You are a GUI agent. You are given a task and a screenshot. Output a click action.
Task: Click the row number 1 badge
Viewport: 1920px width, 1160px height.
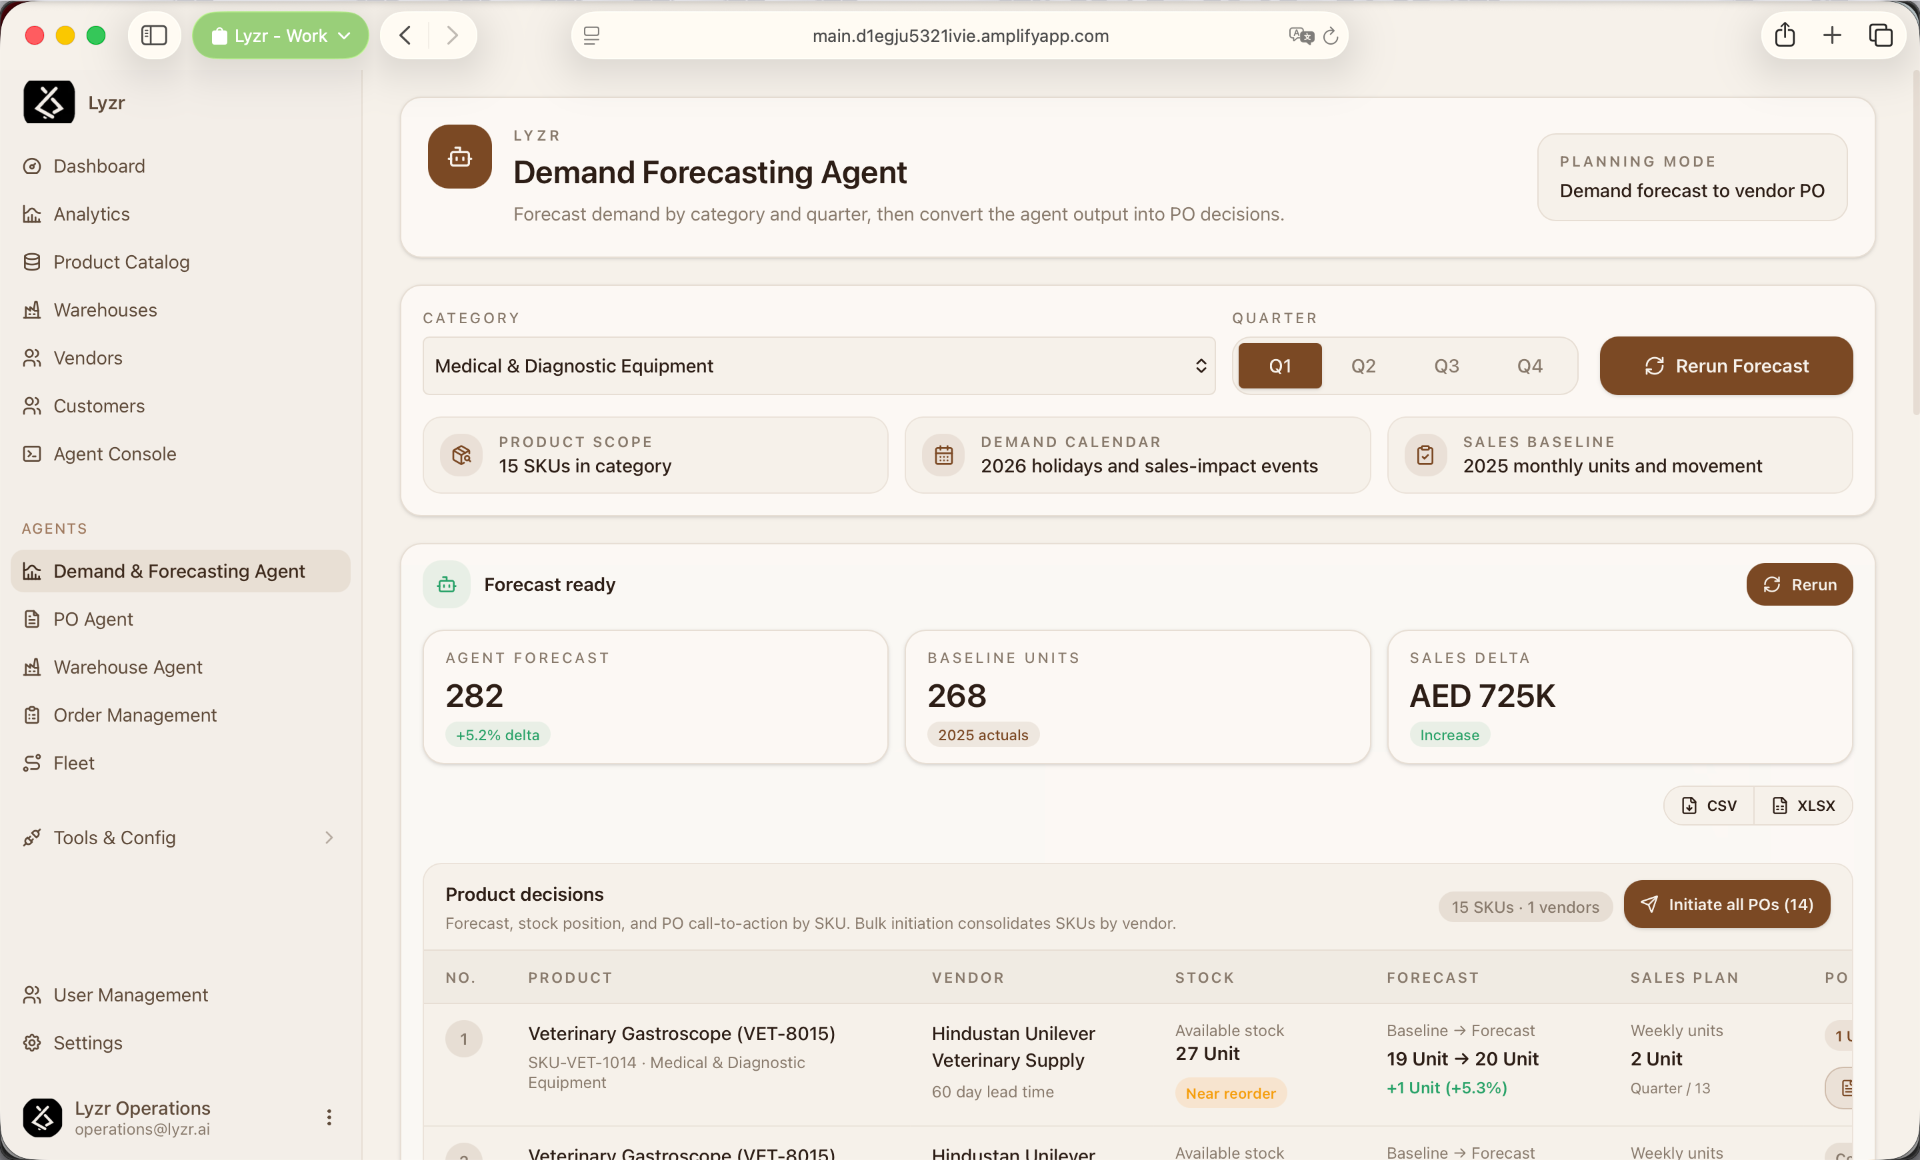click(463, 1039)
